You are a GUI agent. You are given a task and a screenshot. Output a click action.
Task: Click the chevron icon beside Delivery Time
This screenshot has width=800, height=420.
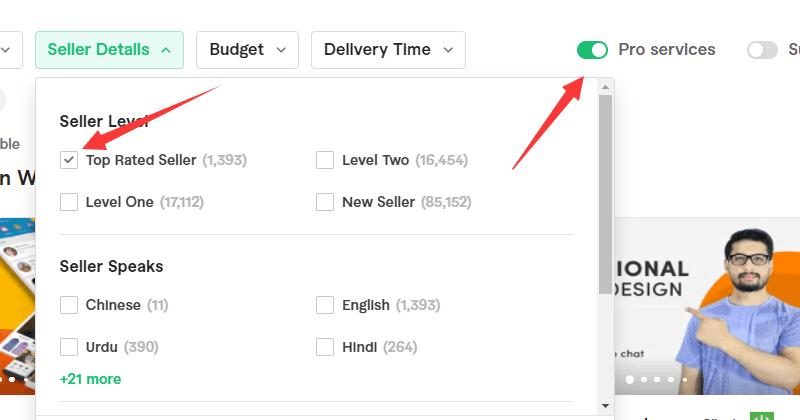click(x=448, y=50)
